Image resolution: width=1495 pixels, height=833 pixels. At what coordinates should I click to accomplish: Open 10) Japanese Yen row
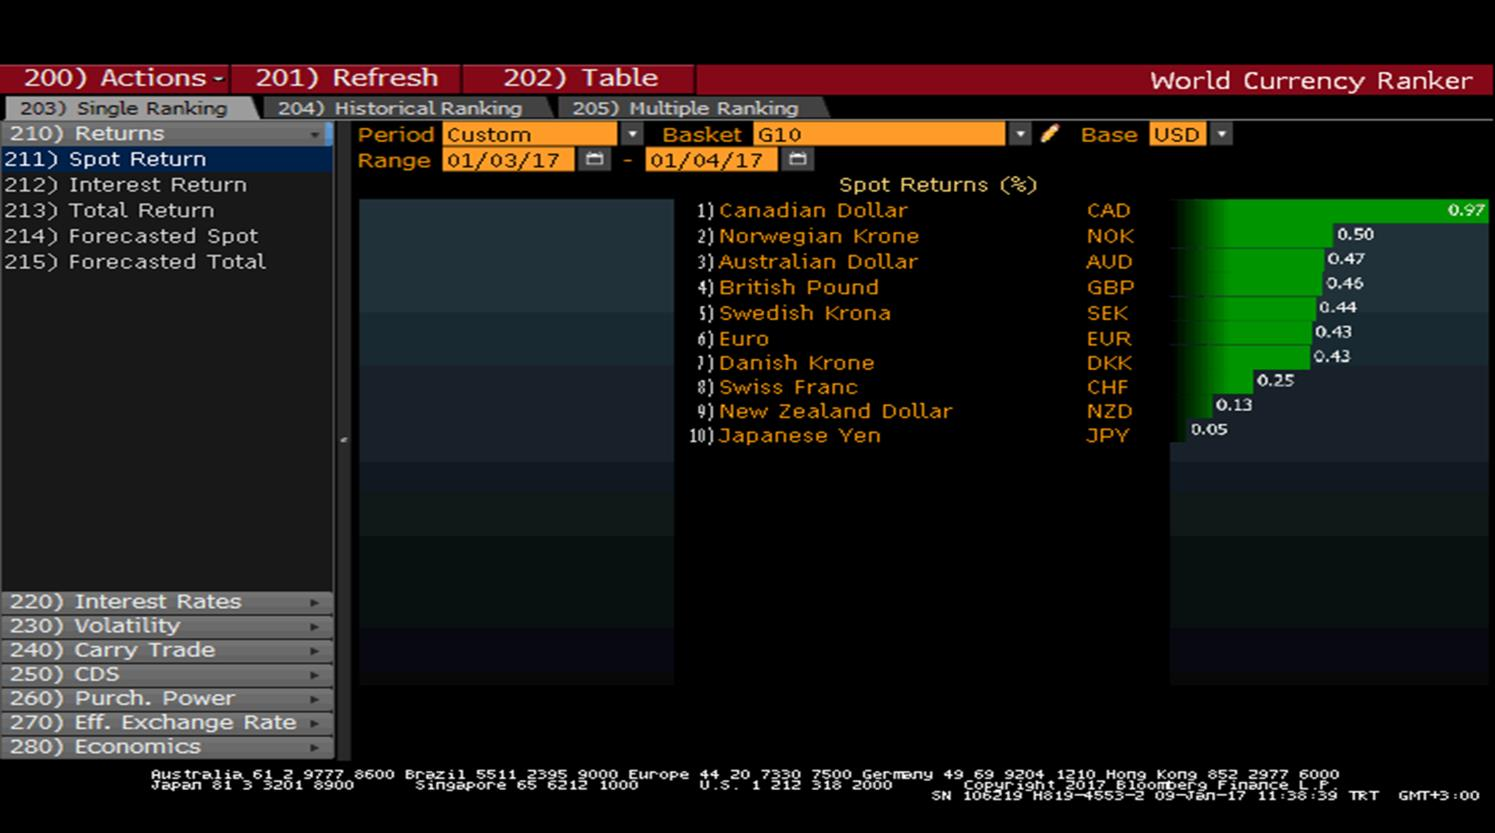[x=786, y=436]
